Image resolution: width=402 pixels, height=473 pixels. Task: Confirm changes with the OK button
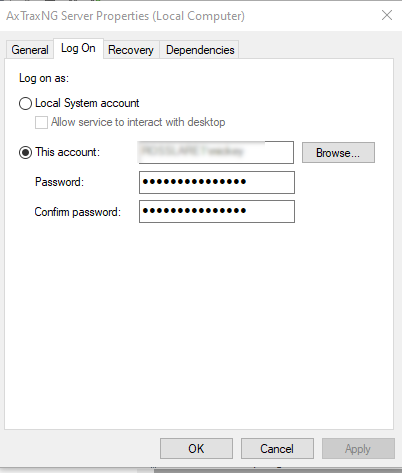196,449
